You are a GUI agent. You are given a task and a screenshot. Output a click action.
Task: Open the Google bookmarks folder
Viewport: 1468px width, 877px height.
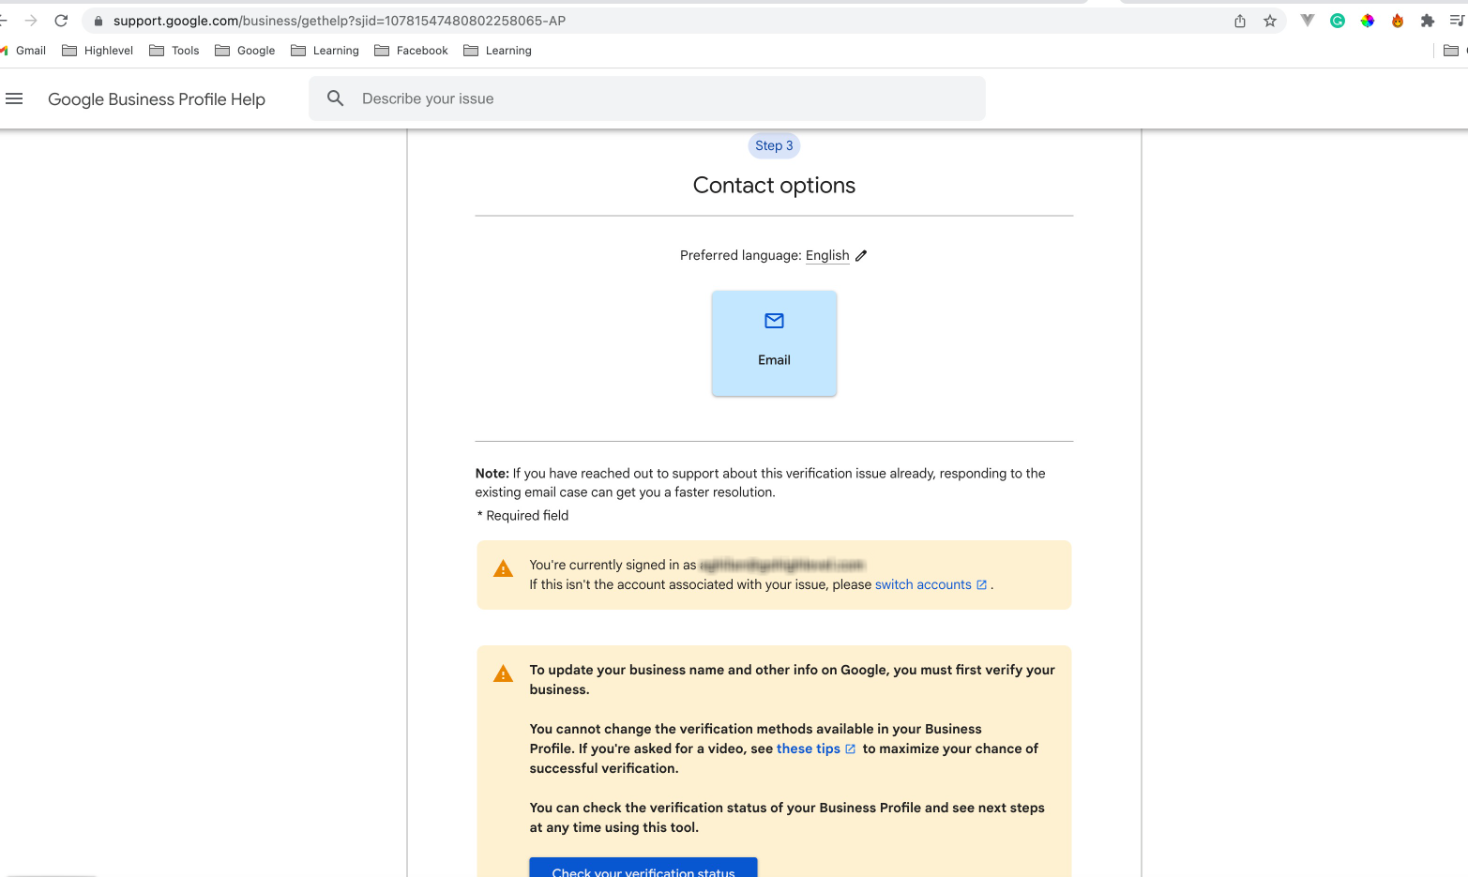click(x=245, y=50)
